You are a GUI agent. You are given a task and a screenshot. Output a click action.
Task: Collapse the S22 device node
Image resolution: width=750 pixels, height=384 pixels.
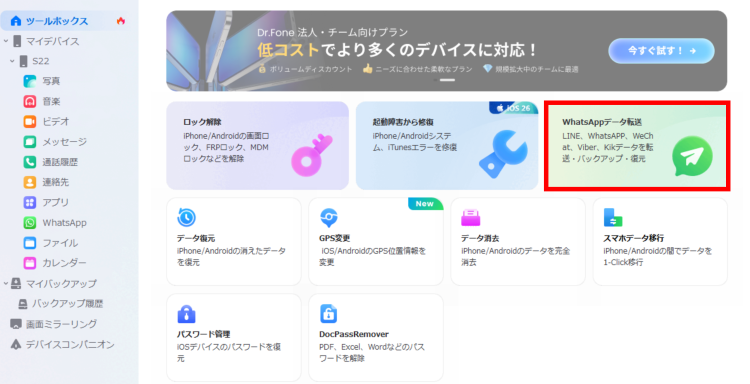tap(12, 61)
